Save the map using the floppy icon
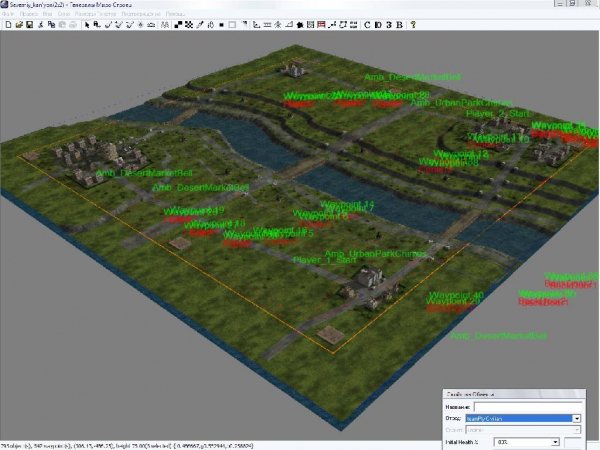The image size is (600, 450). [27, 24]
